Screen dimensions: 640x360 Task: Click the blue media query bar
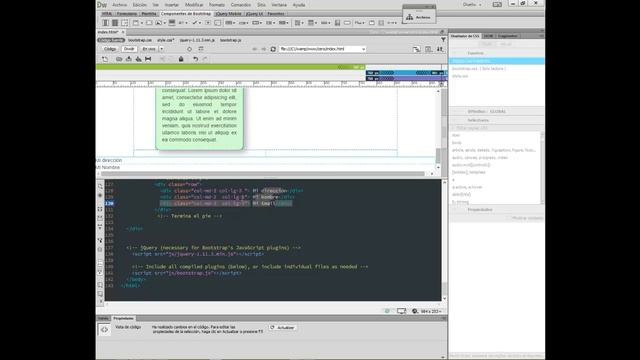coord(407,73)
